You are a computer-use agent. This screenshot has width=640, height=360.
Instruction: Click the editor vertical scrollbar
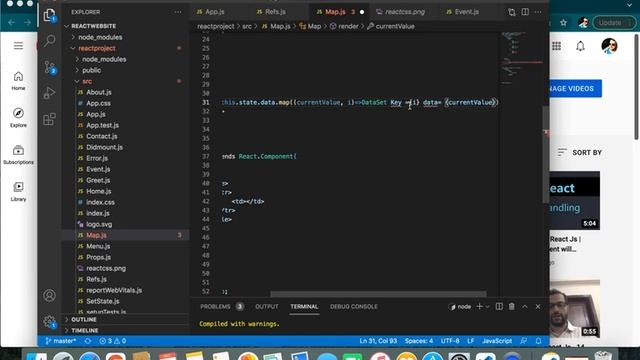pos(546,154)
